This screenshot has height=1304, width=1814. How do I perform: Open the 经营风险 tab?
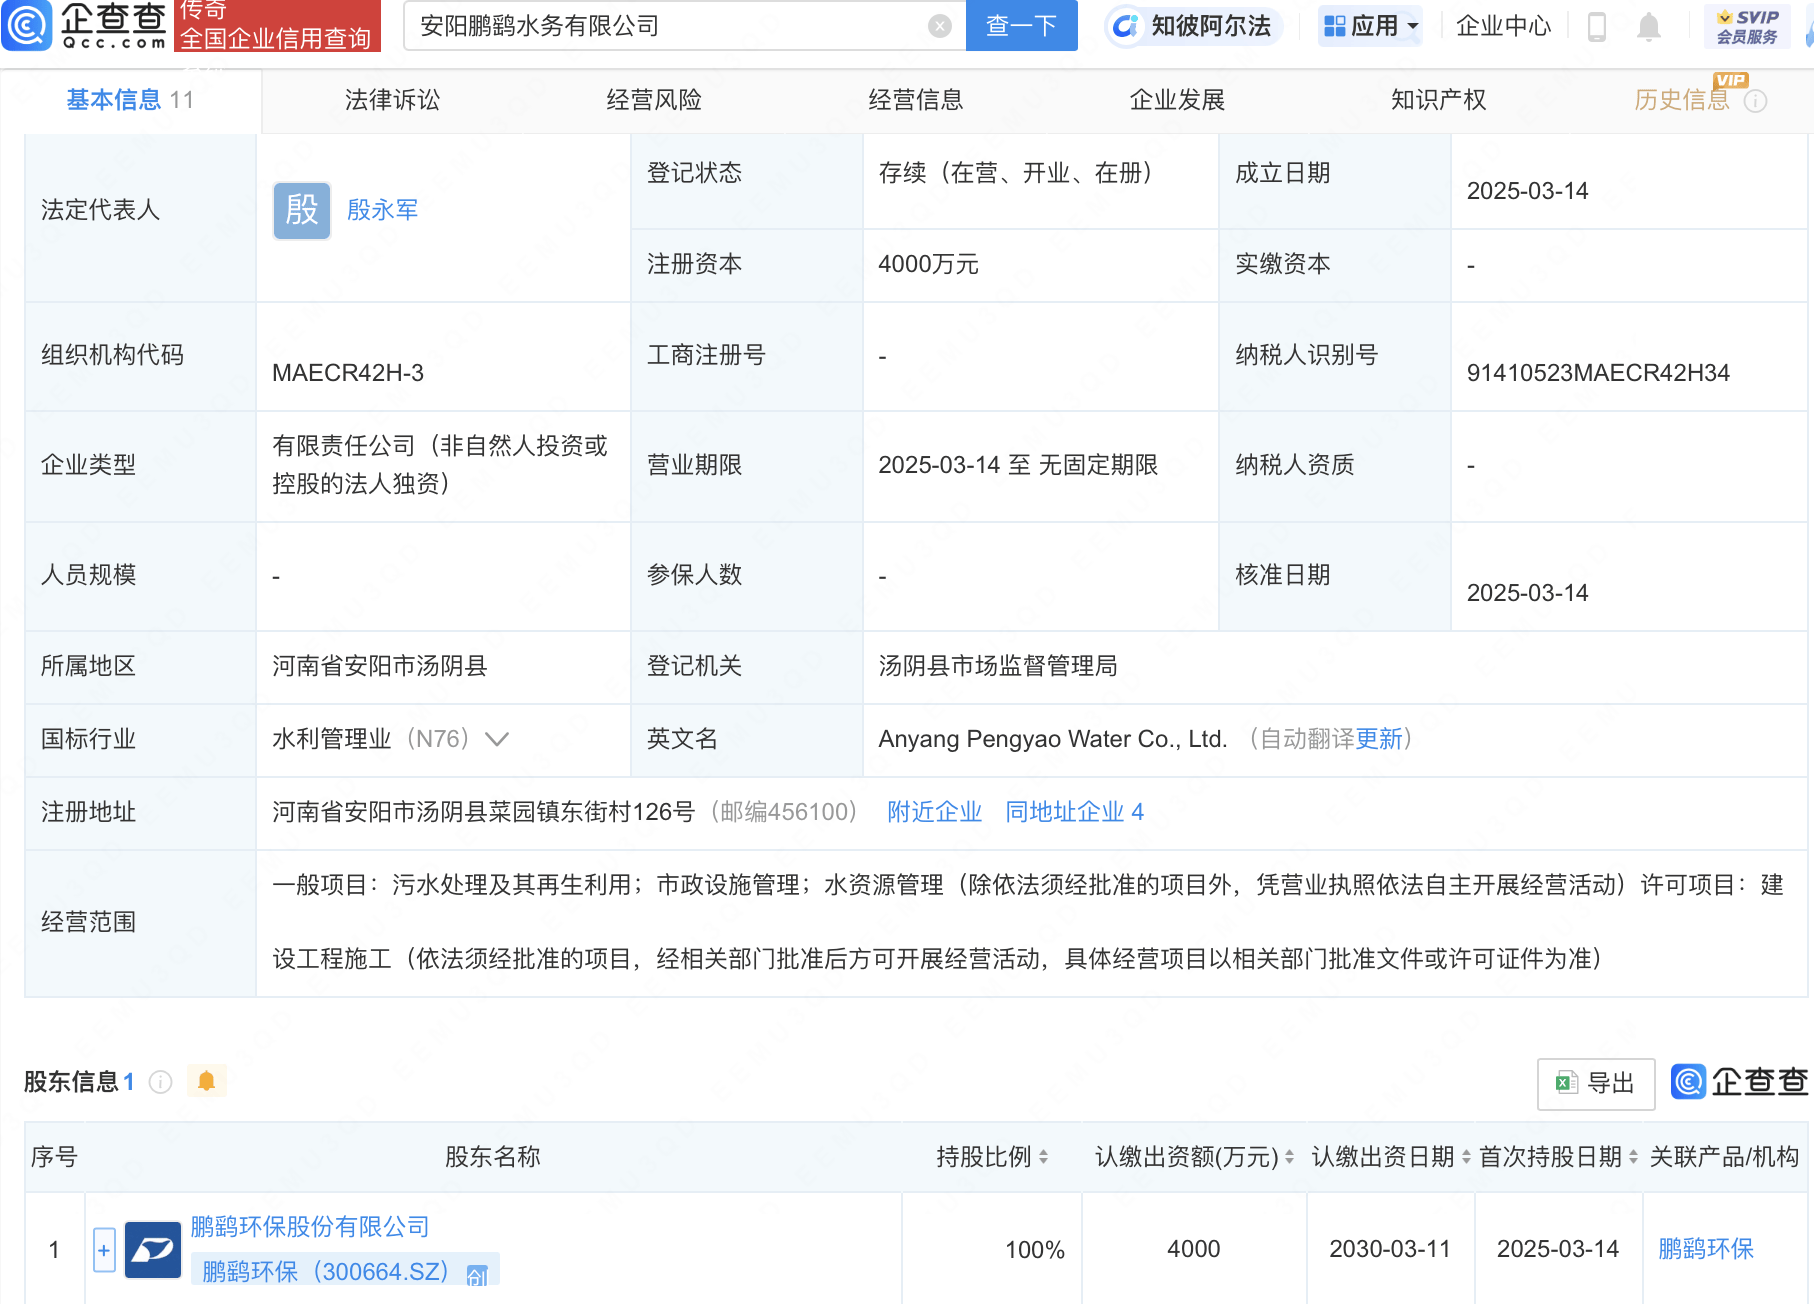click(654, 100)
